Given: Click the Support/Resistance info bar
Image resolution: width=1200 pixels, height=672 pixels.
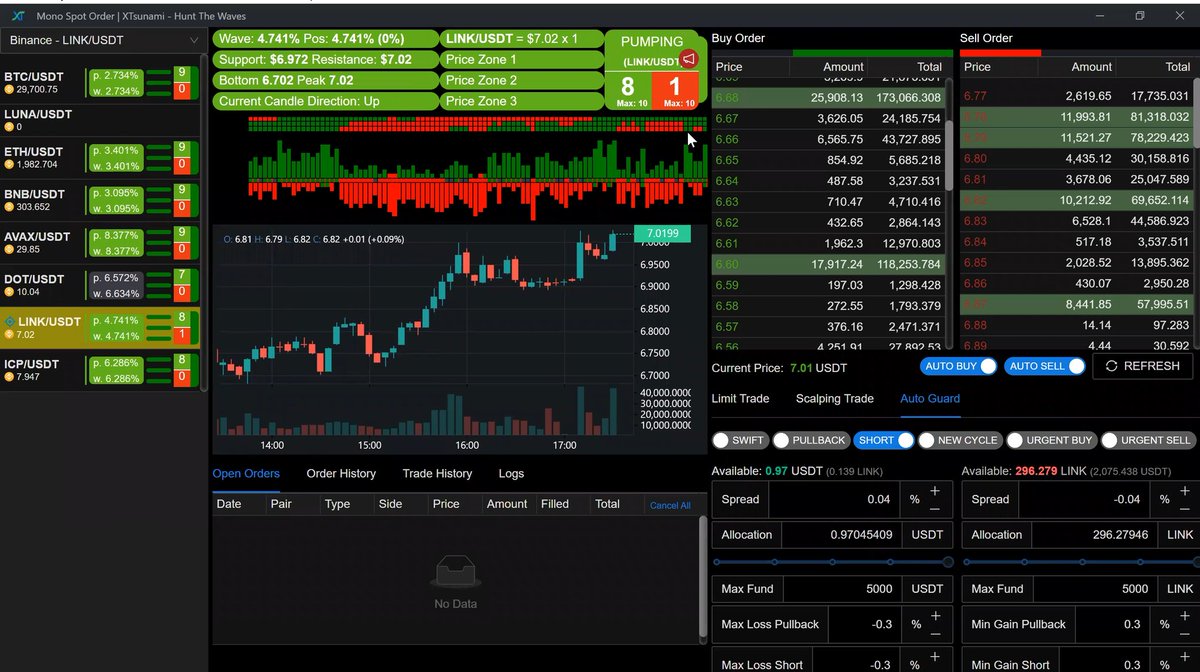Looking at the screenshot, I should click(326, 59).
